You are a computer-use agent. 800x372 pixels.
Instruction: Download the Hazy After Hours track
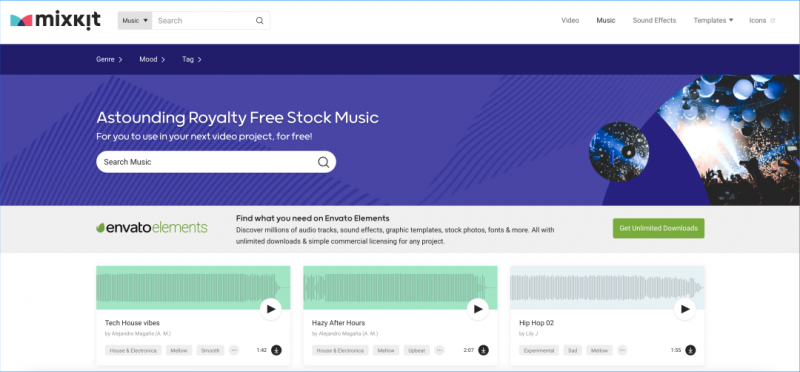(483, 350)
